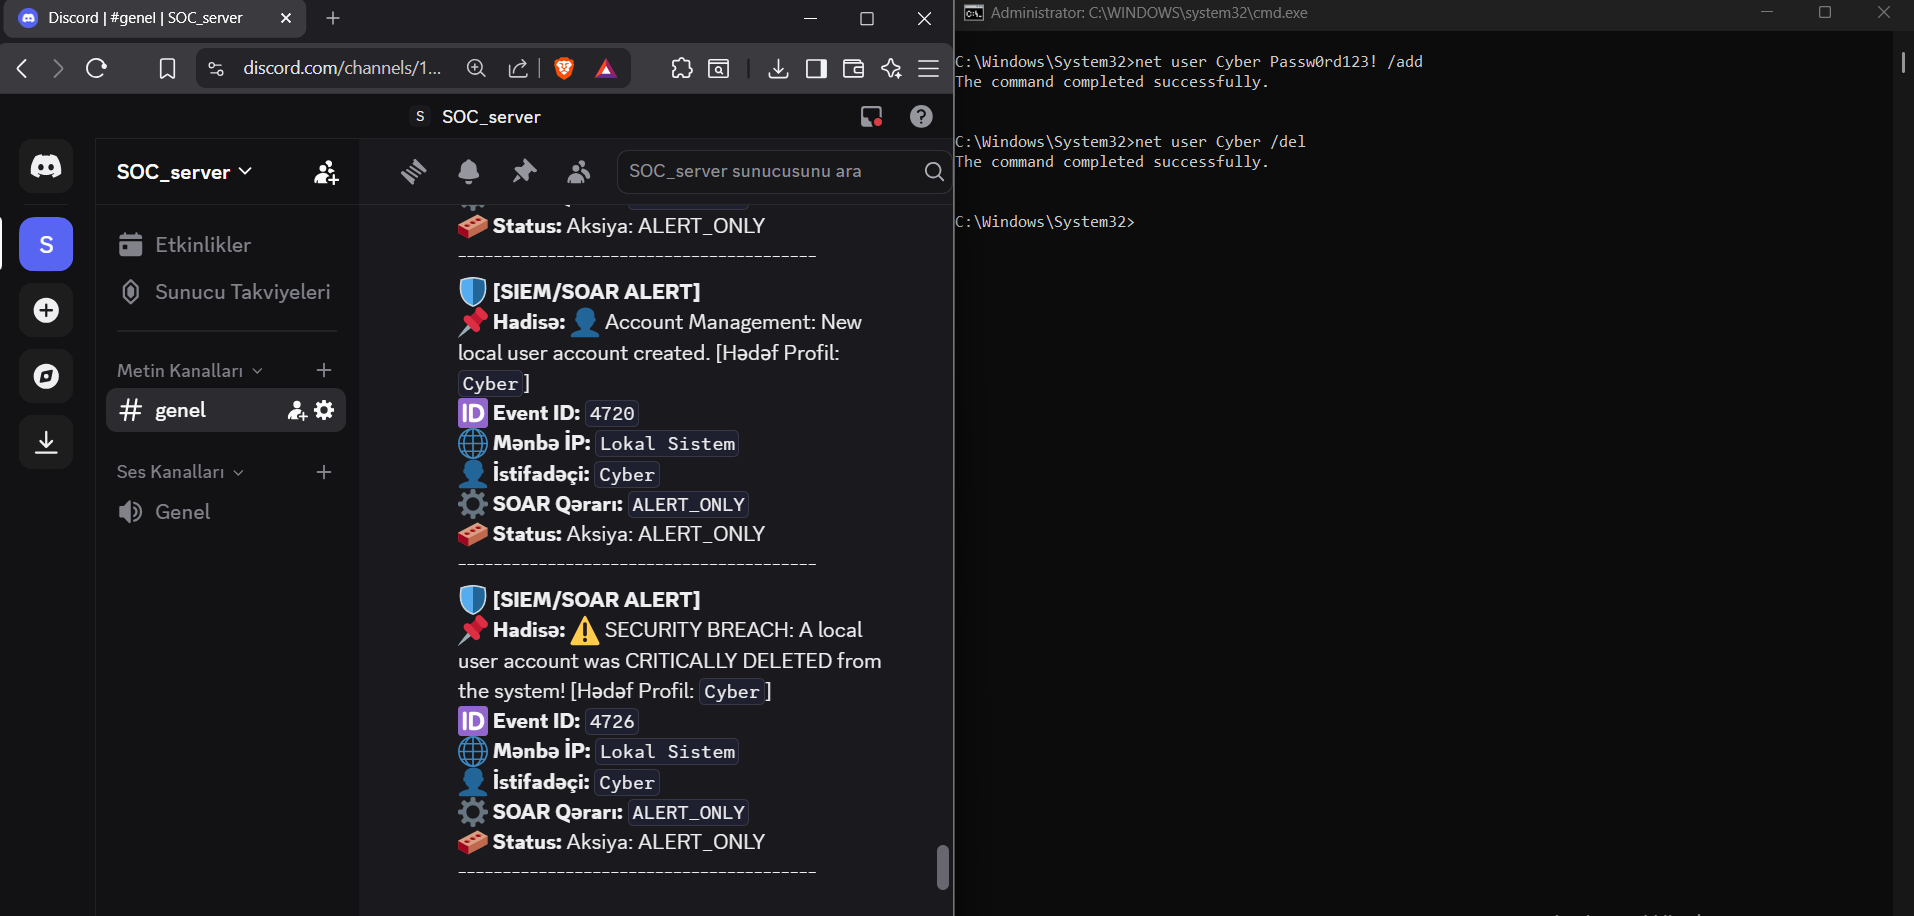Reload the Discord page
The image size is (1914, 916).
pyautogui.click(x=96, y=68)
